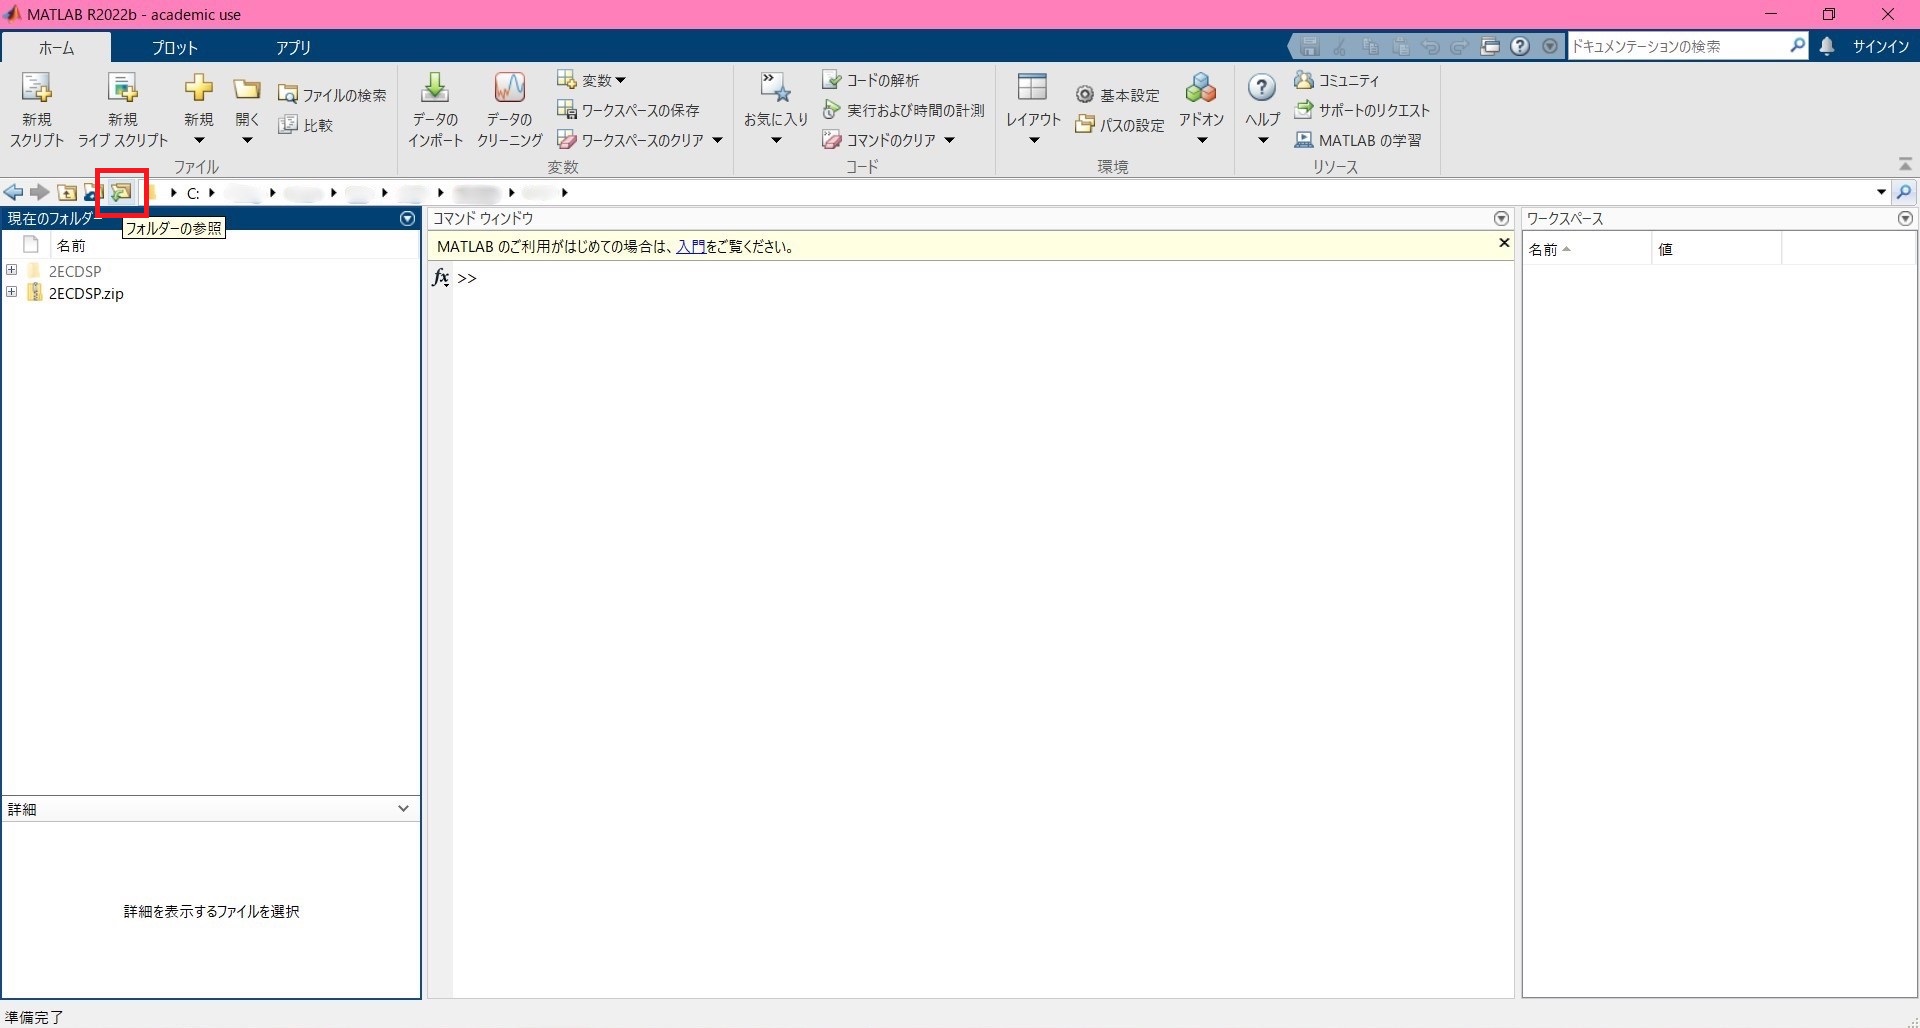This screenshot has width=1920, height=1028.
Task: Click ワークスペースの保存 to save workspace
Action: pyautogui.click(x=628, y=110)
